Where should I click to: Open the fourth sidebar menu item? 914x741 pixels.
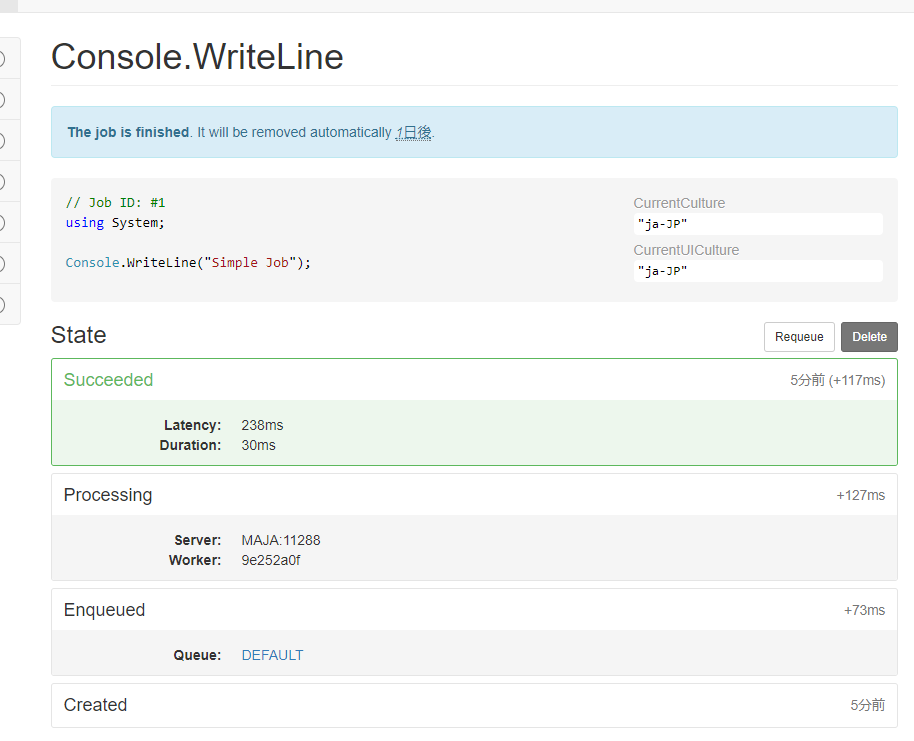pyautogui.click(x=8, y=182)
